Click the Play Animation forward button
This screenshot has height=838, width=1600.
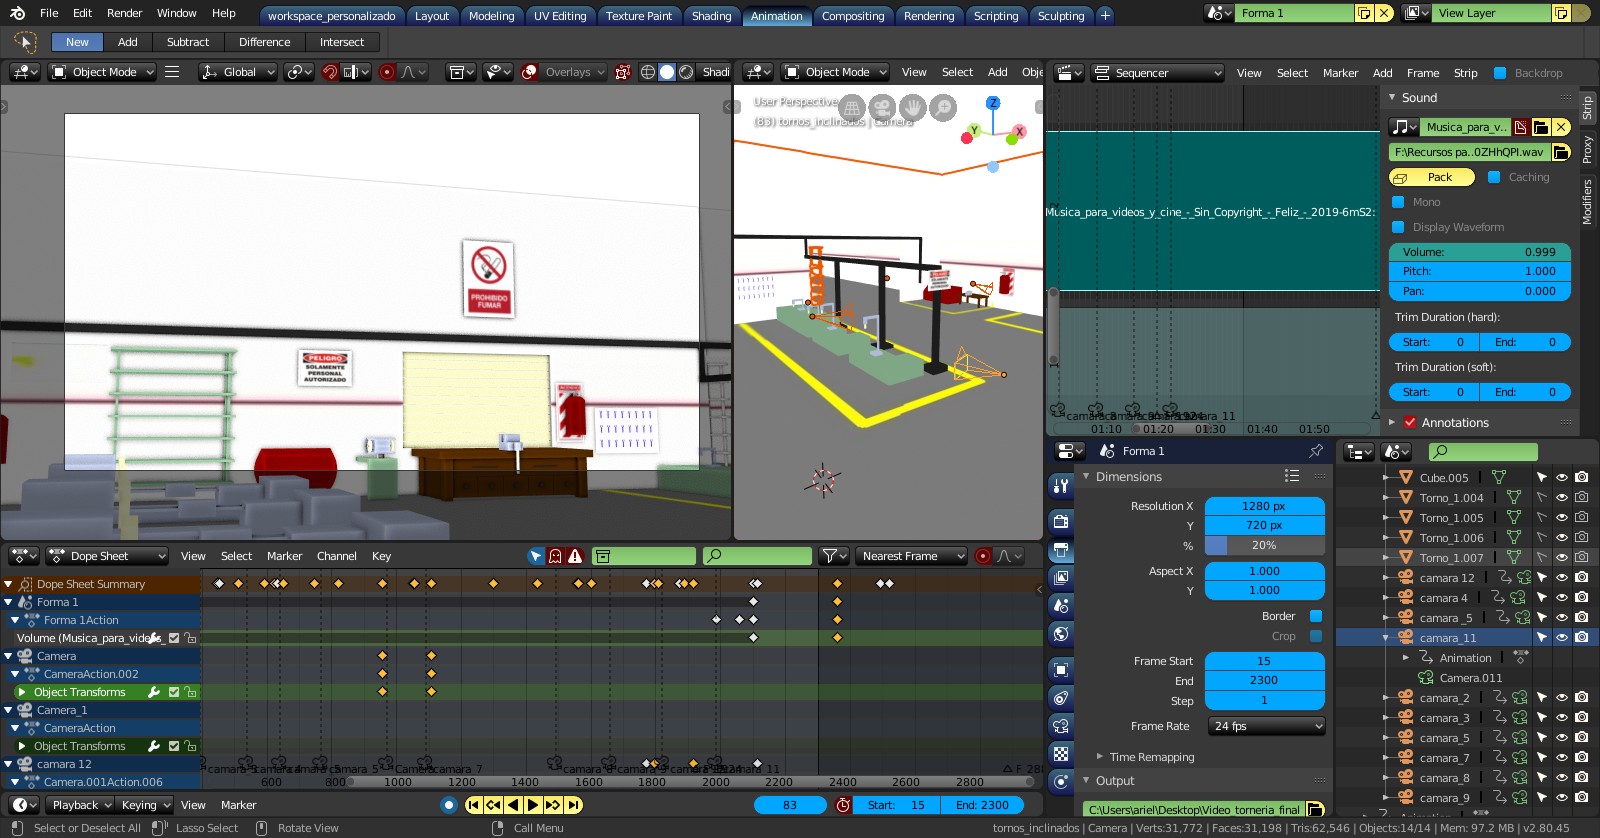533,805
